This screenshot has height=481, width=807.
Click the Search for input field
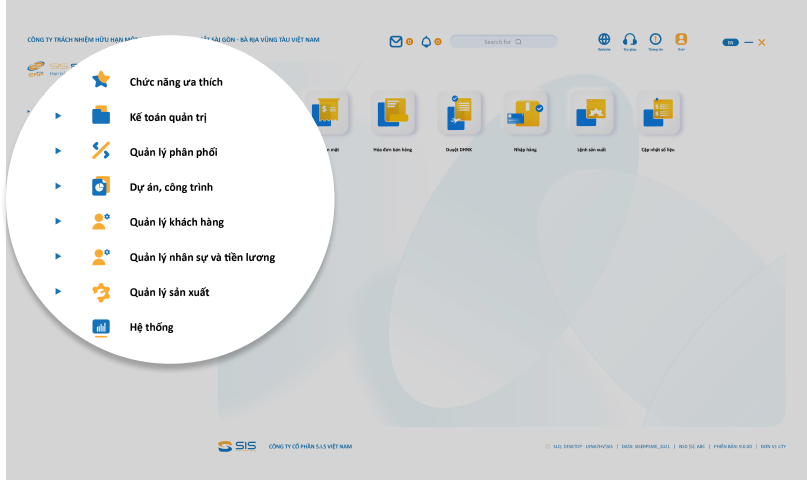pos(503,42)
